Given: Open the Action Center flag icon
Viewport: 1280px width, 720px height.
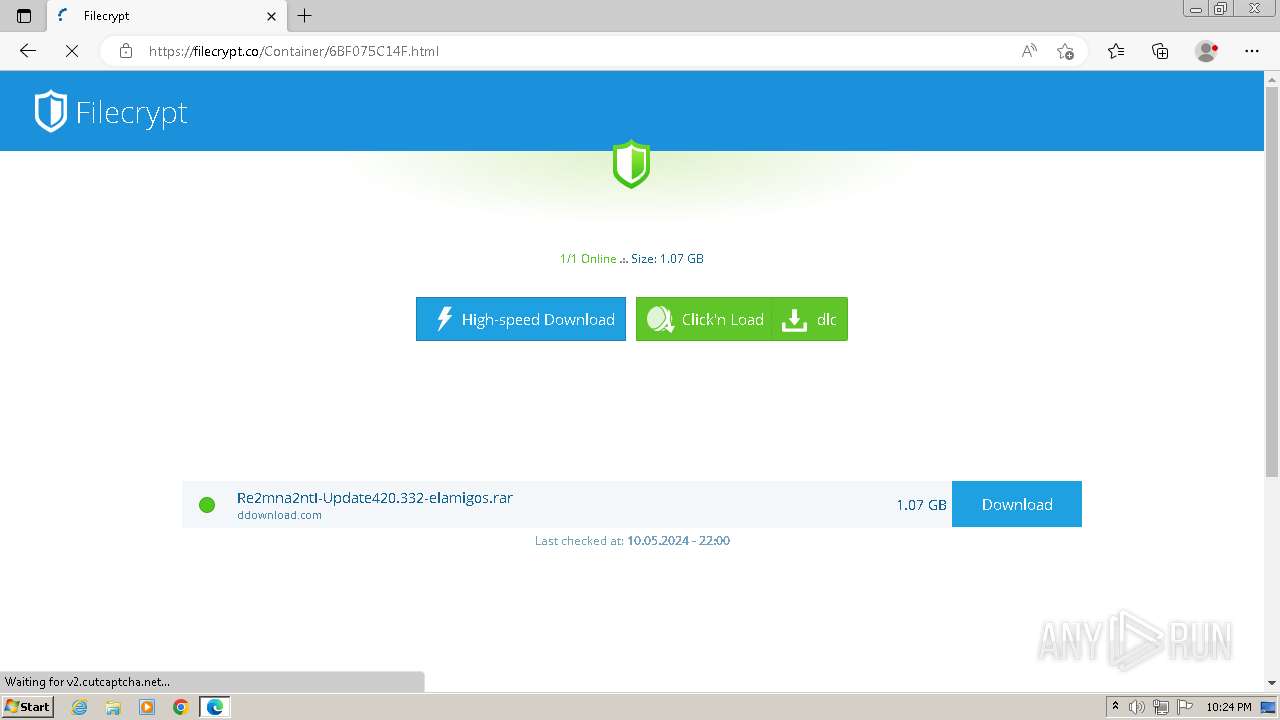Looking at the screenshot, I should tap(1184, 707).
